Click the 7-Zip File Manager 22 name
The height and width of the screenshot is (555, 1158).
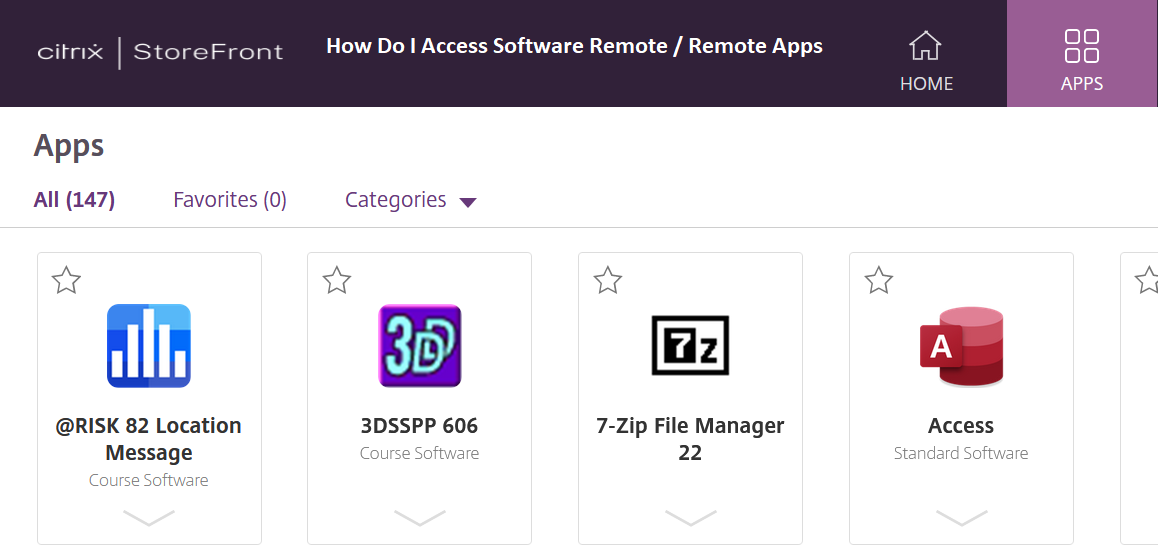pos(691,439)
